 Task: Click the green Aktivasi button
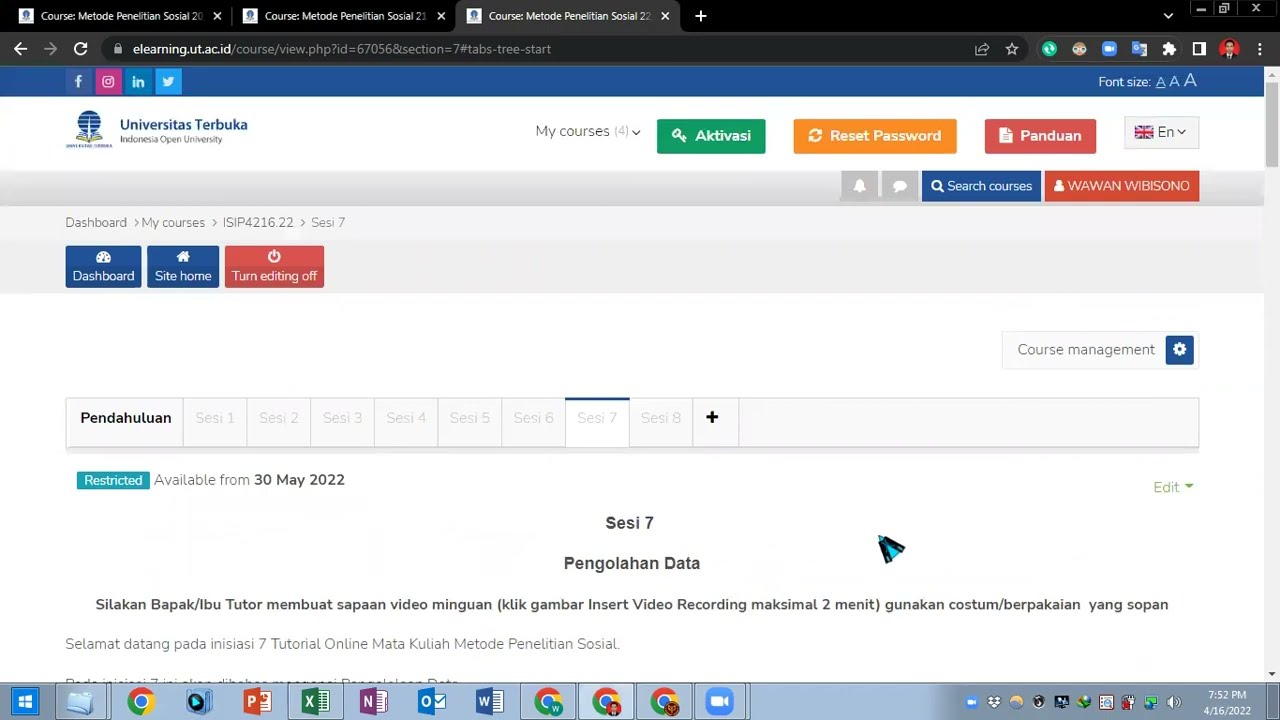click(711, 136)
